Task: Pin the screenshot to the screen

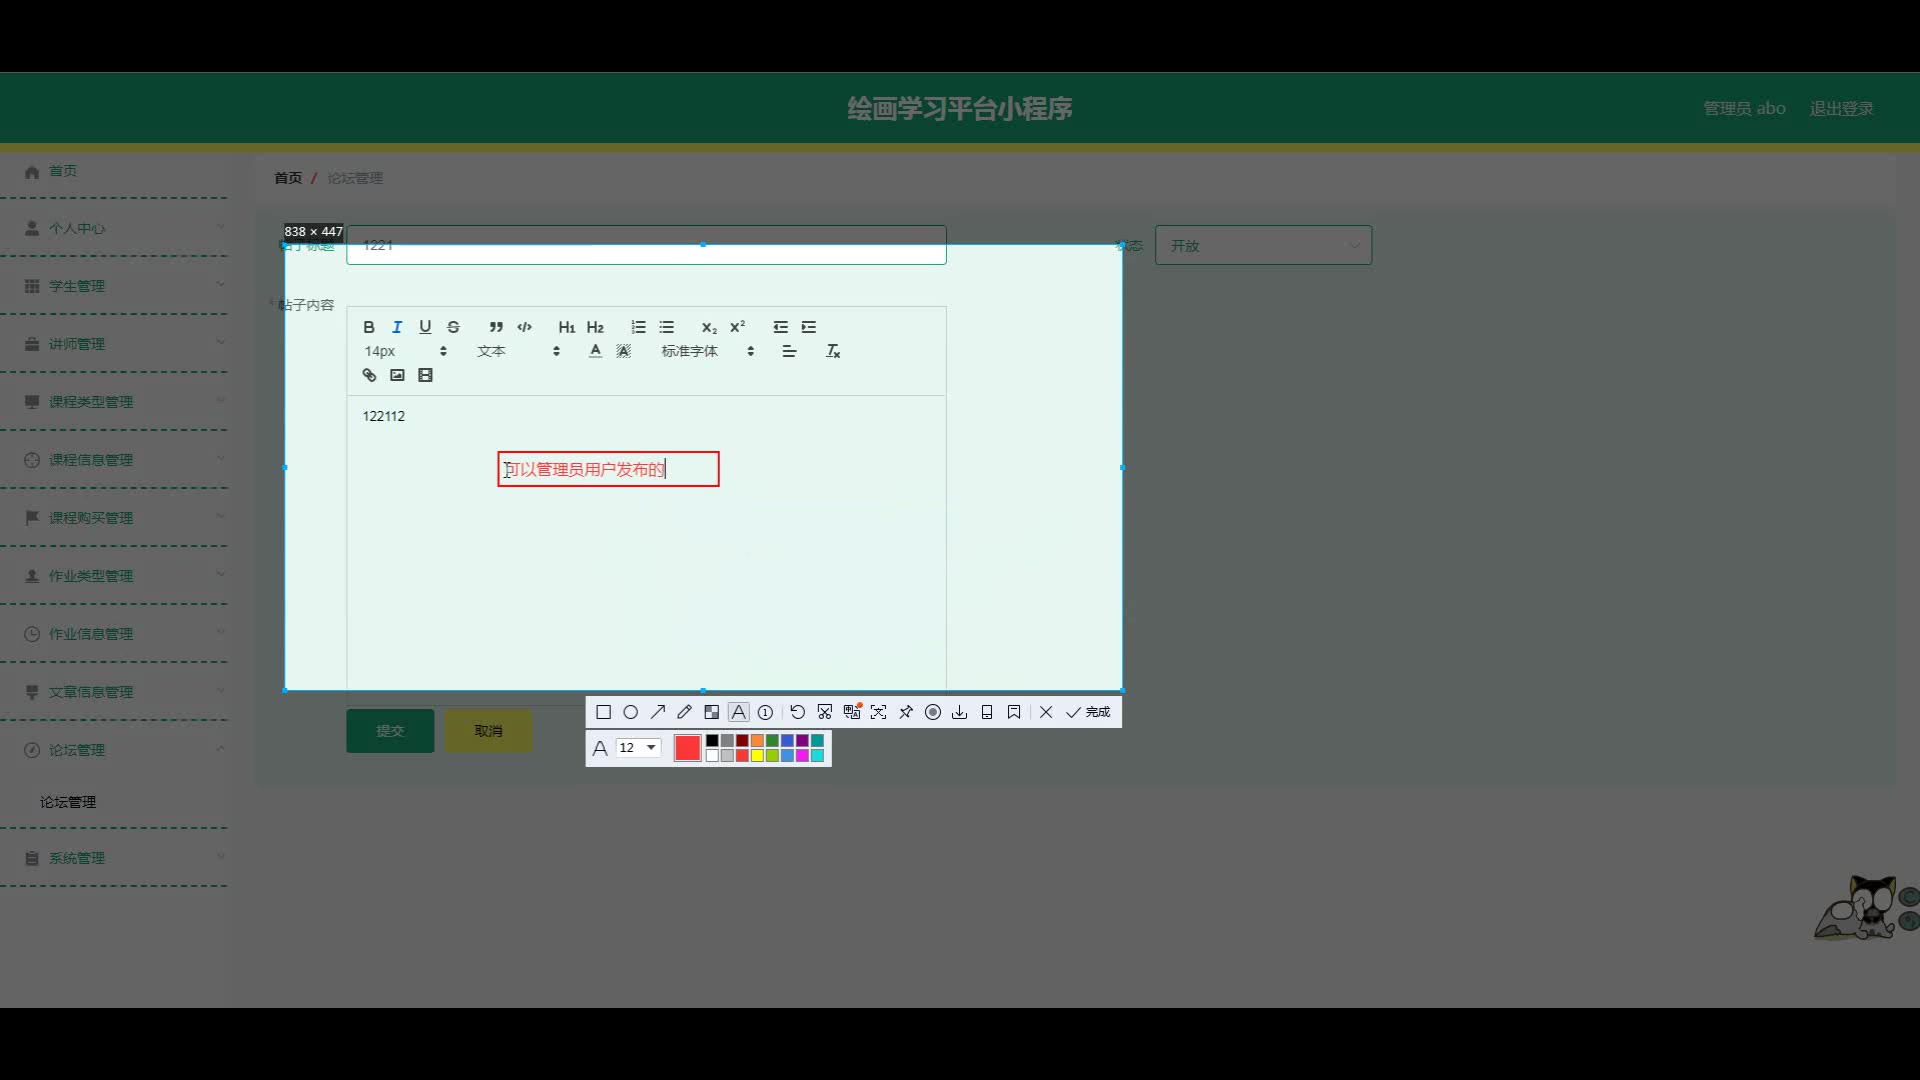Action: coord(906,712)
